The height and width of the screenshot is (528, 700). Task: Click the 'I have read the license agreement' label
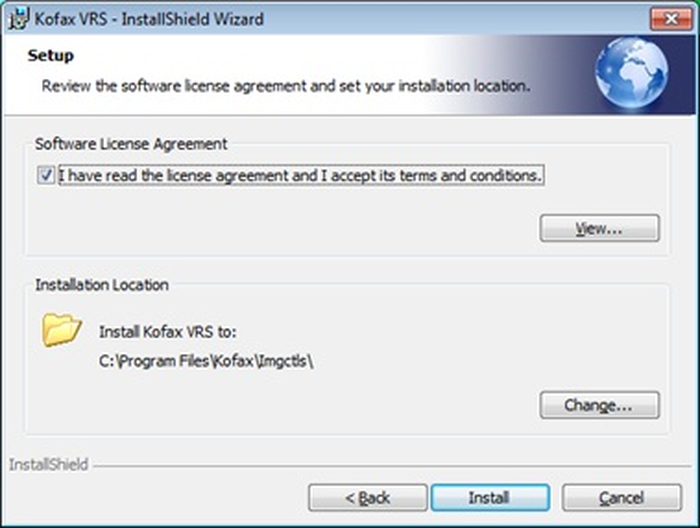pyautogui.click(x=301, y=175)
